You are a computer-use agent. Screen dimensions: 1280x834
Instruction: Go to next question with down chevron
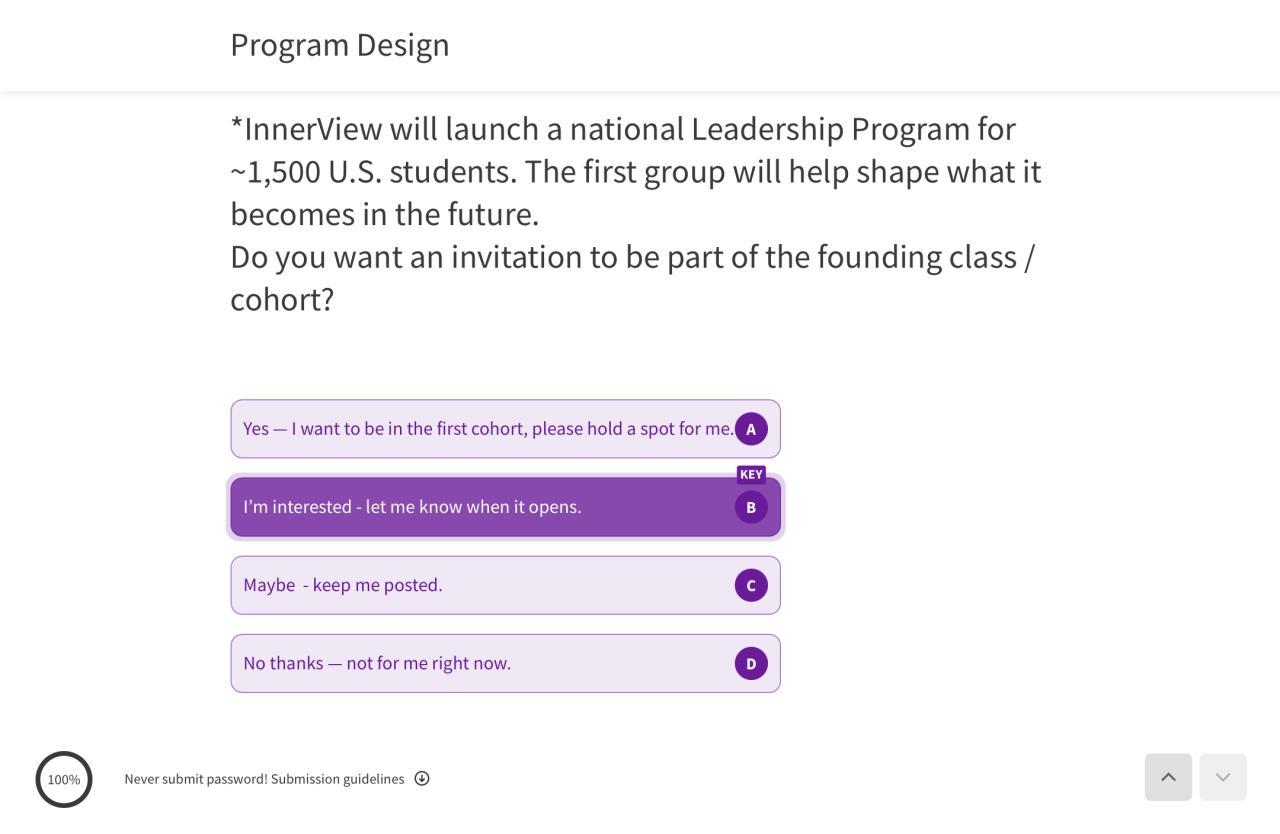(1222, 777)
